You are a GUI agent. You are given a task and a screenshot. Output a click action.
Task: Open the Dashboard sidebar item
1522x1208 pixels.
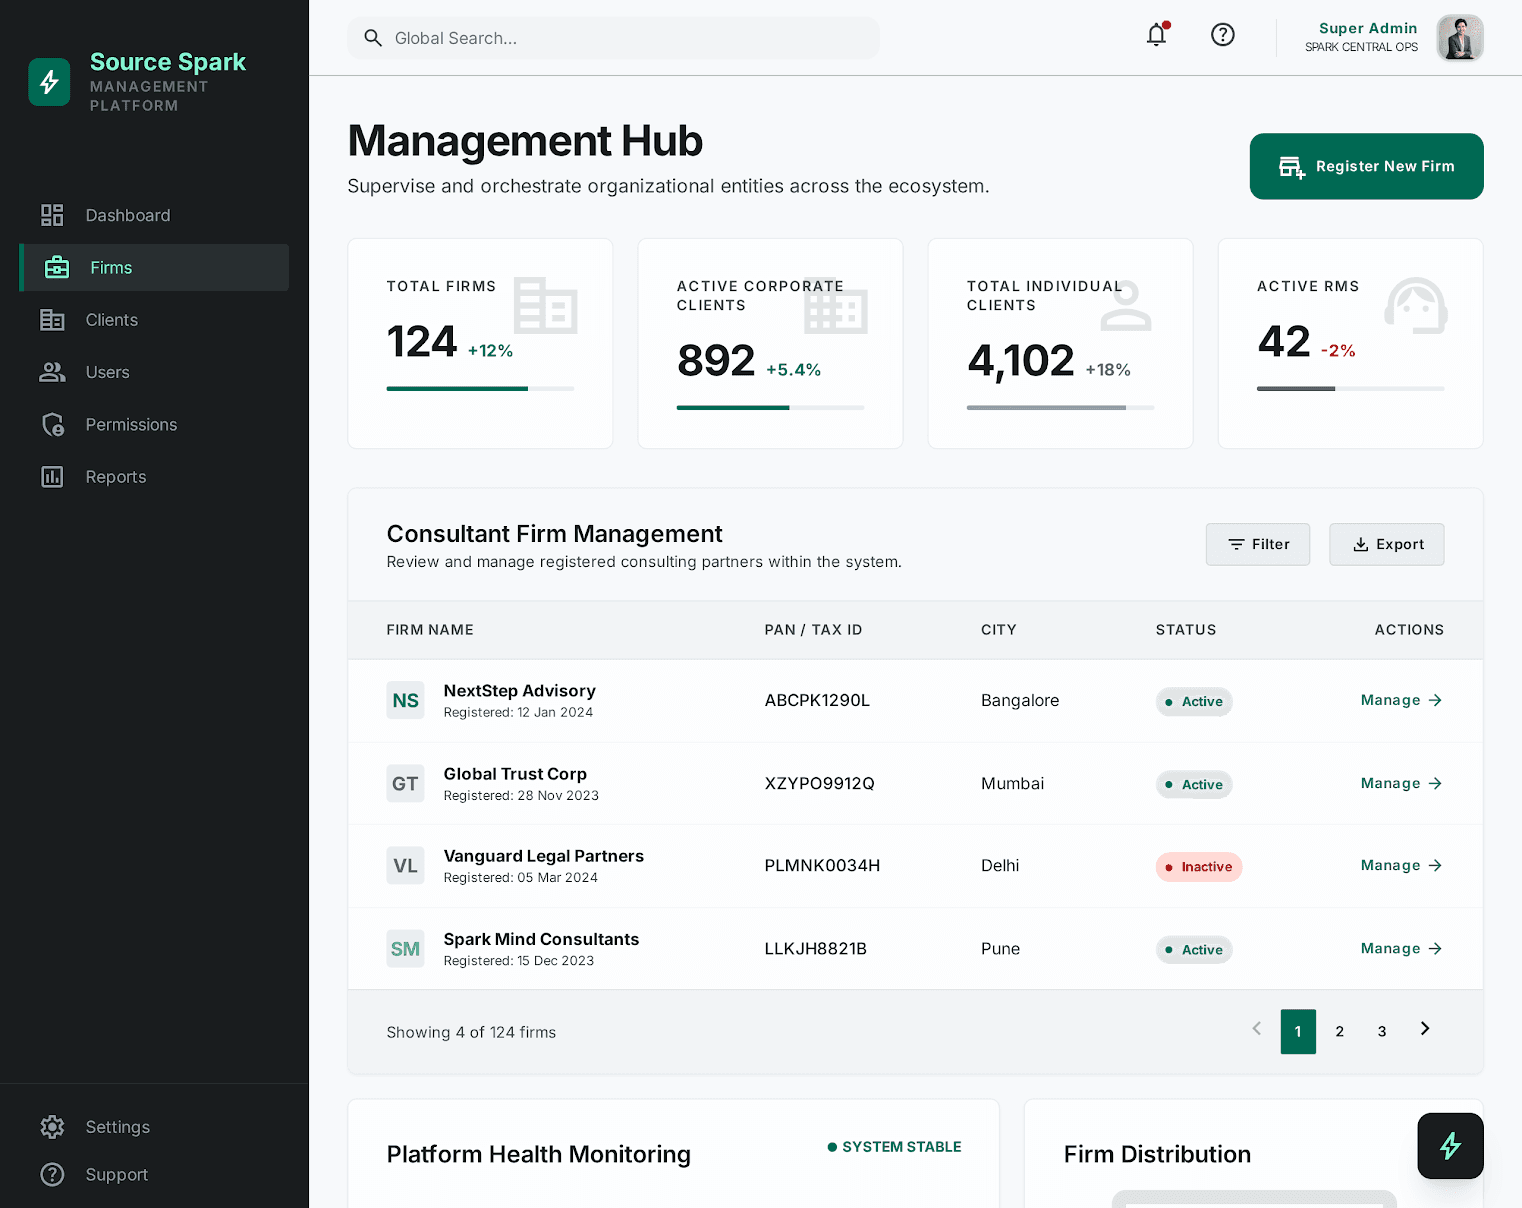coord(154,215)
